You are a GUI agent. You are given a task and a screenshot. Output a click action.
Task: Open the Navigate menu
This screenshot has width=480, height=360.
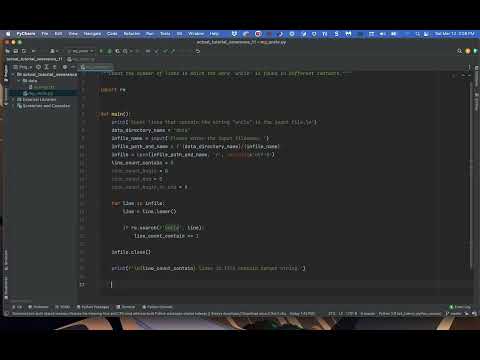[x=92, y=34]
